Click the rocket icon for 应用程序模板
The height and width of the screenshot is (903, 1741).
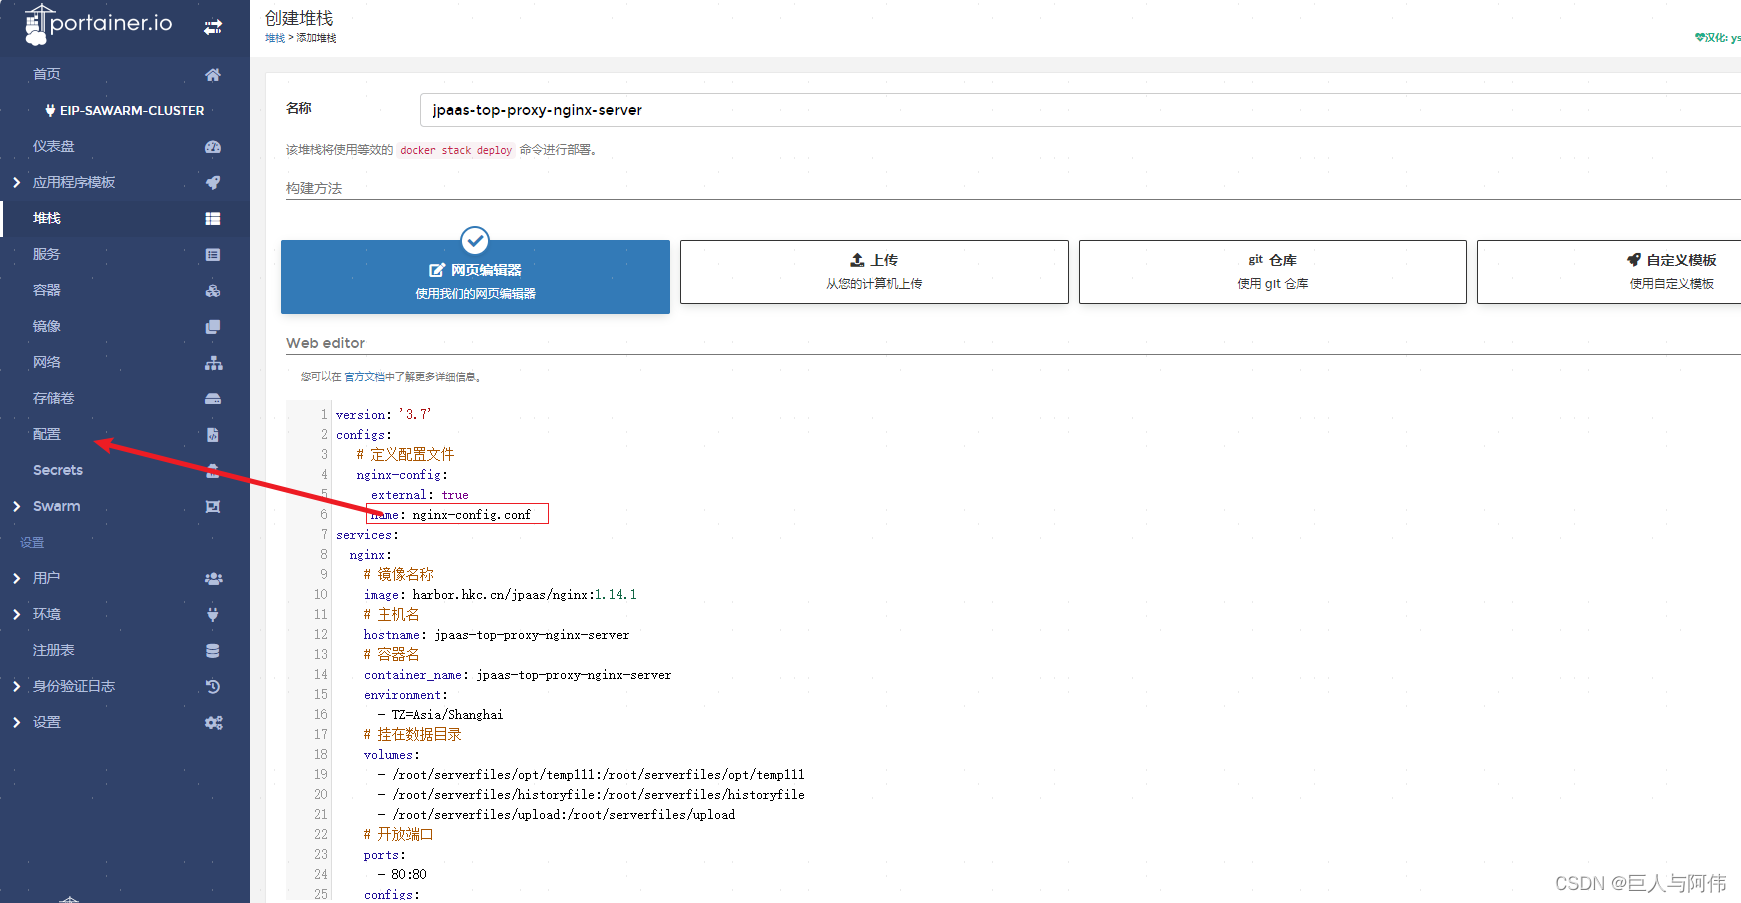pyautogui.click(x=213, y=182)
